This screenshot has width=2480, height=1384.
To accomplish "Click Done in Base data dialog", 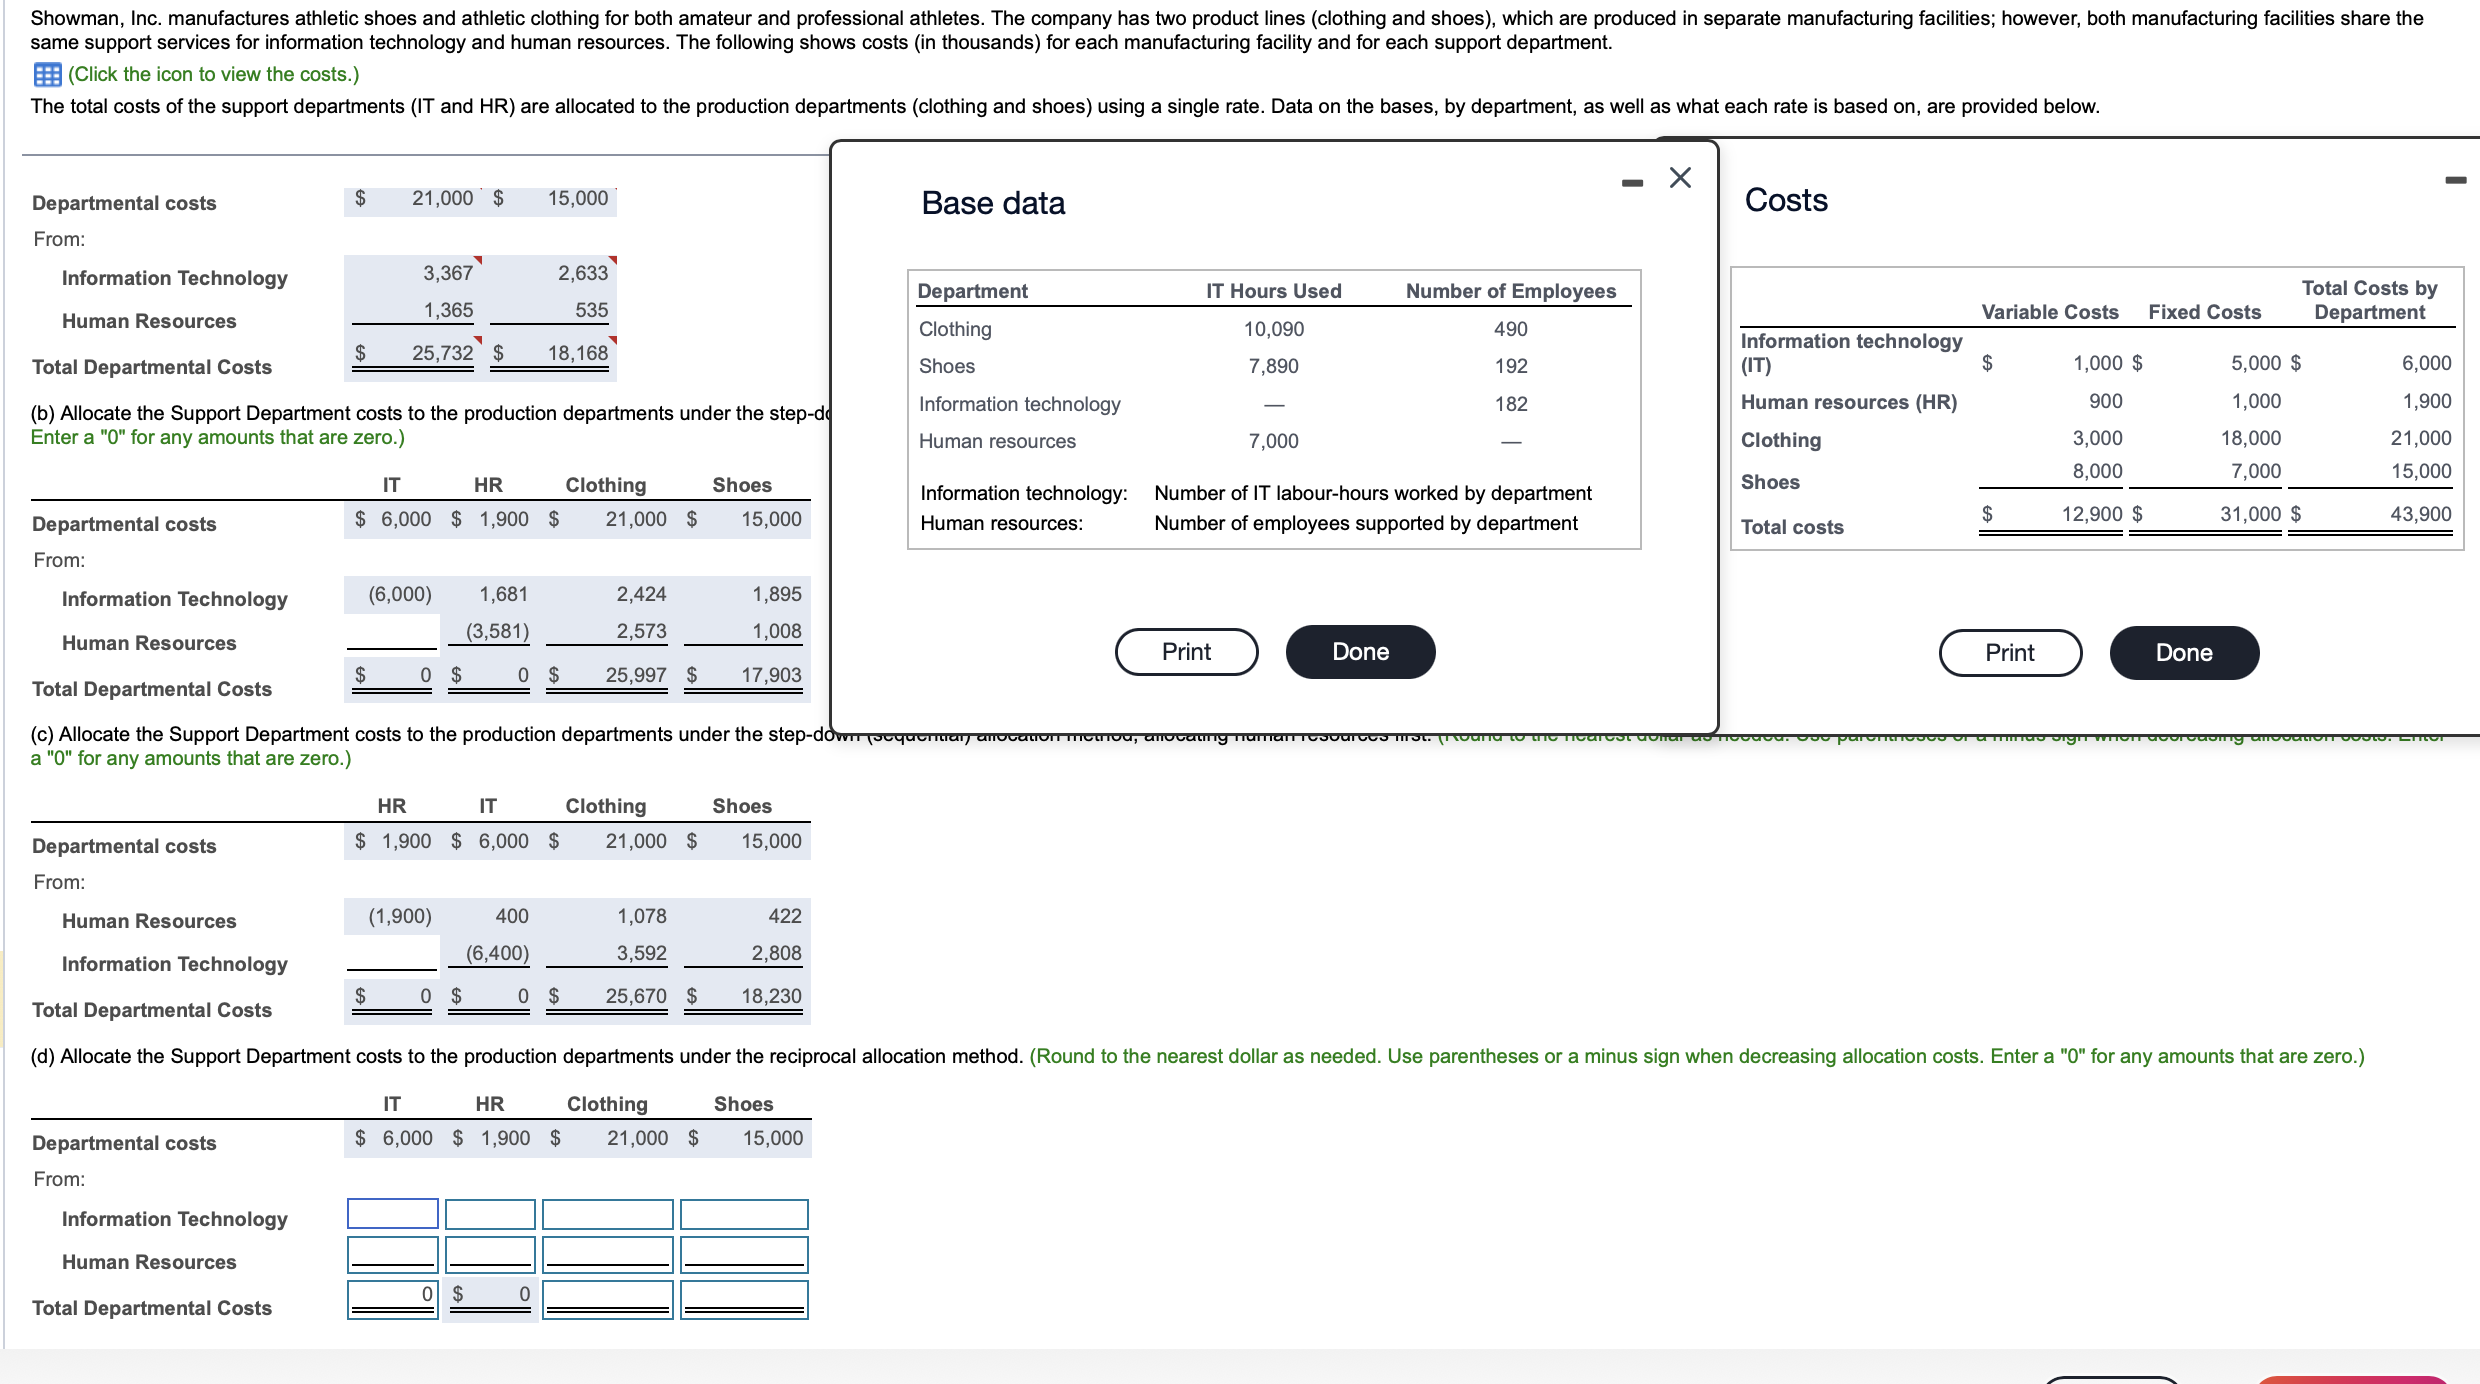I will click(x=1360, y=652).
